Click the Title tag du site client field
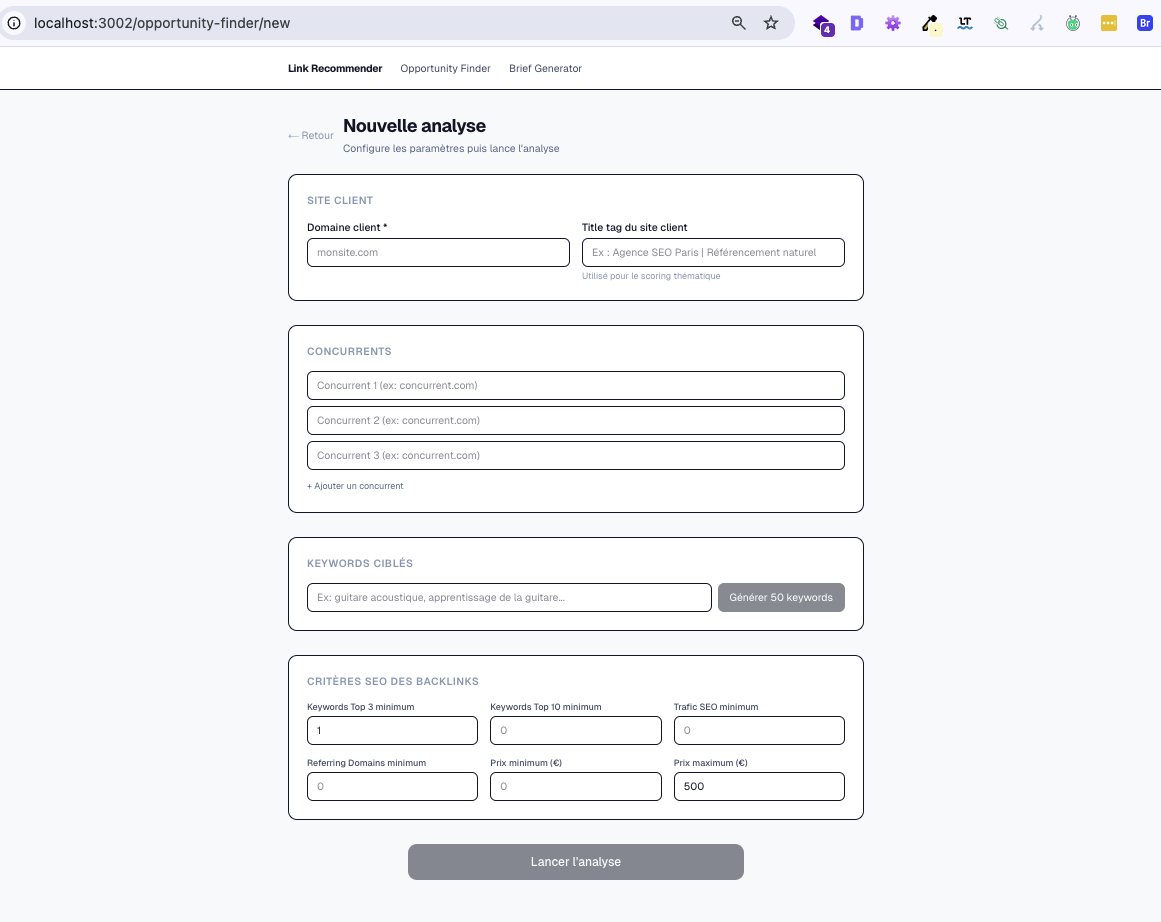Viewport: 1161px width, 922px height. point(713,253)
